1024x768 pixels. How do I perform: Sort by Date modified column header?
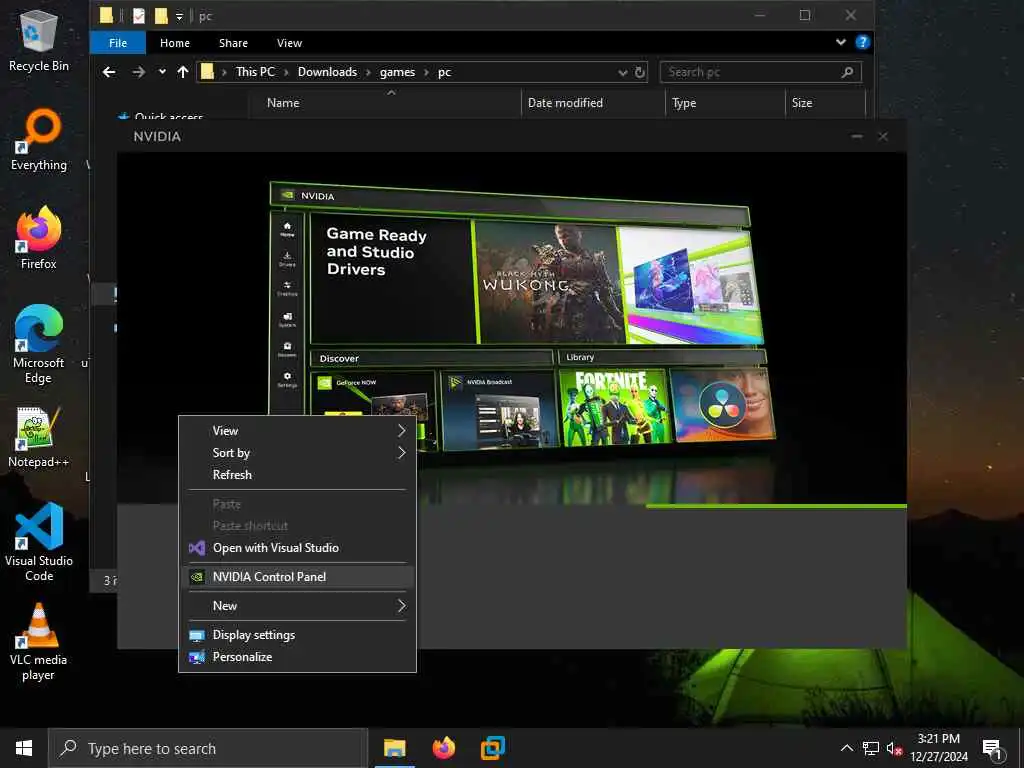593,103
